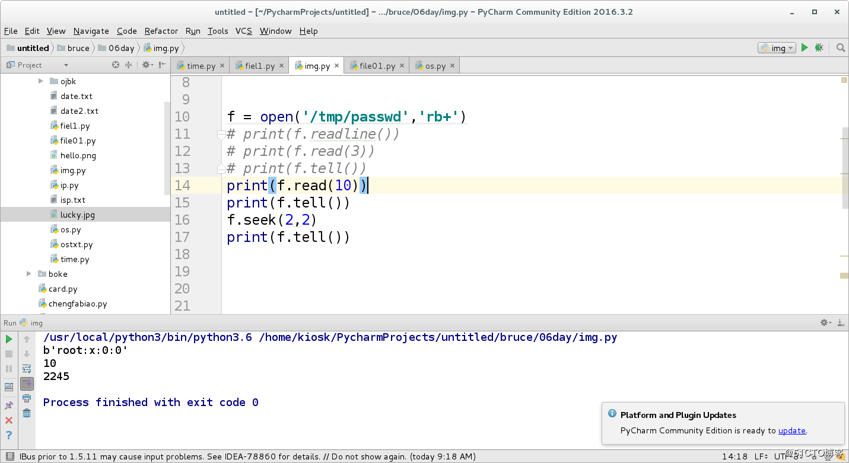Select lucky.jpg in project tree
849x463 pixels.
click(77, 214)
